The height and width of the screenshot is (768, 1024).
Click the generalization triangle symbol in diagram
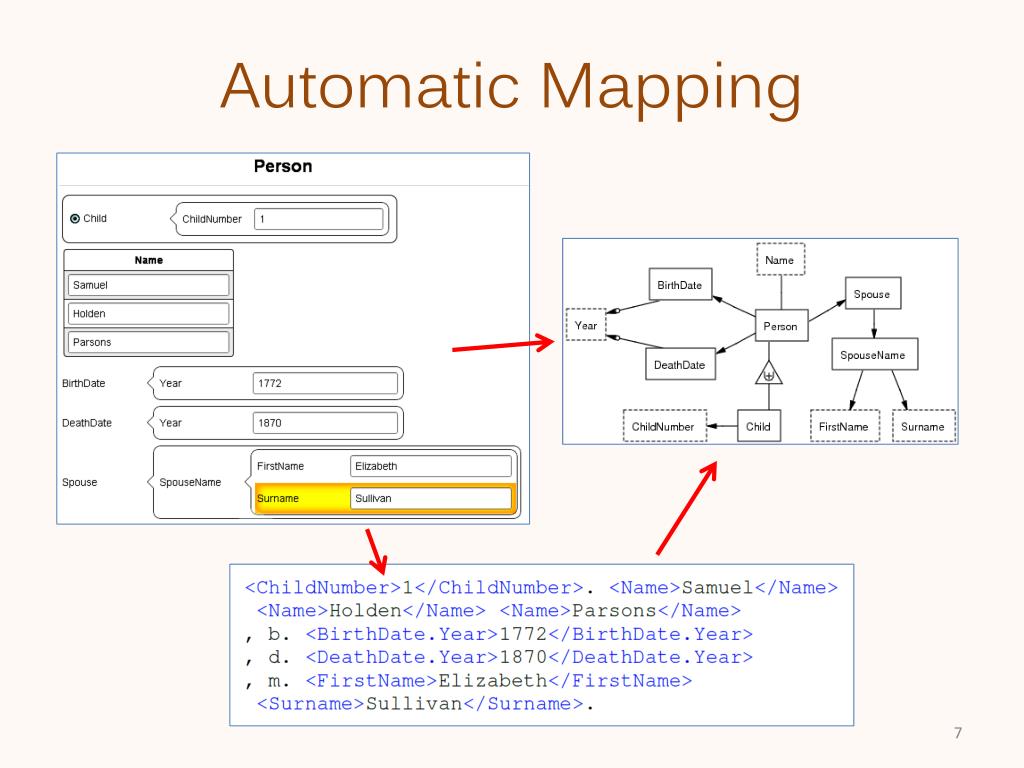tap(769, 374)
